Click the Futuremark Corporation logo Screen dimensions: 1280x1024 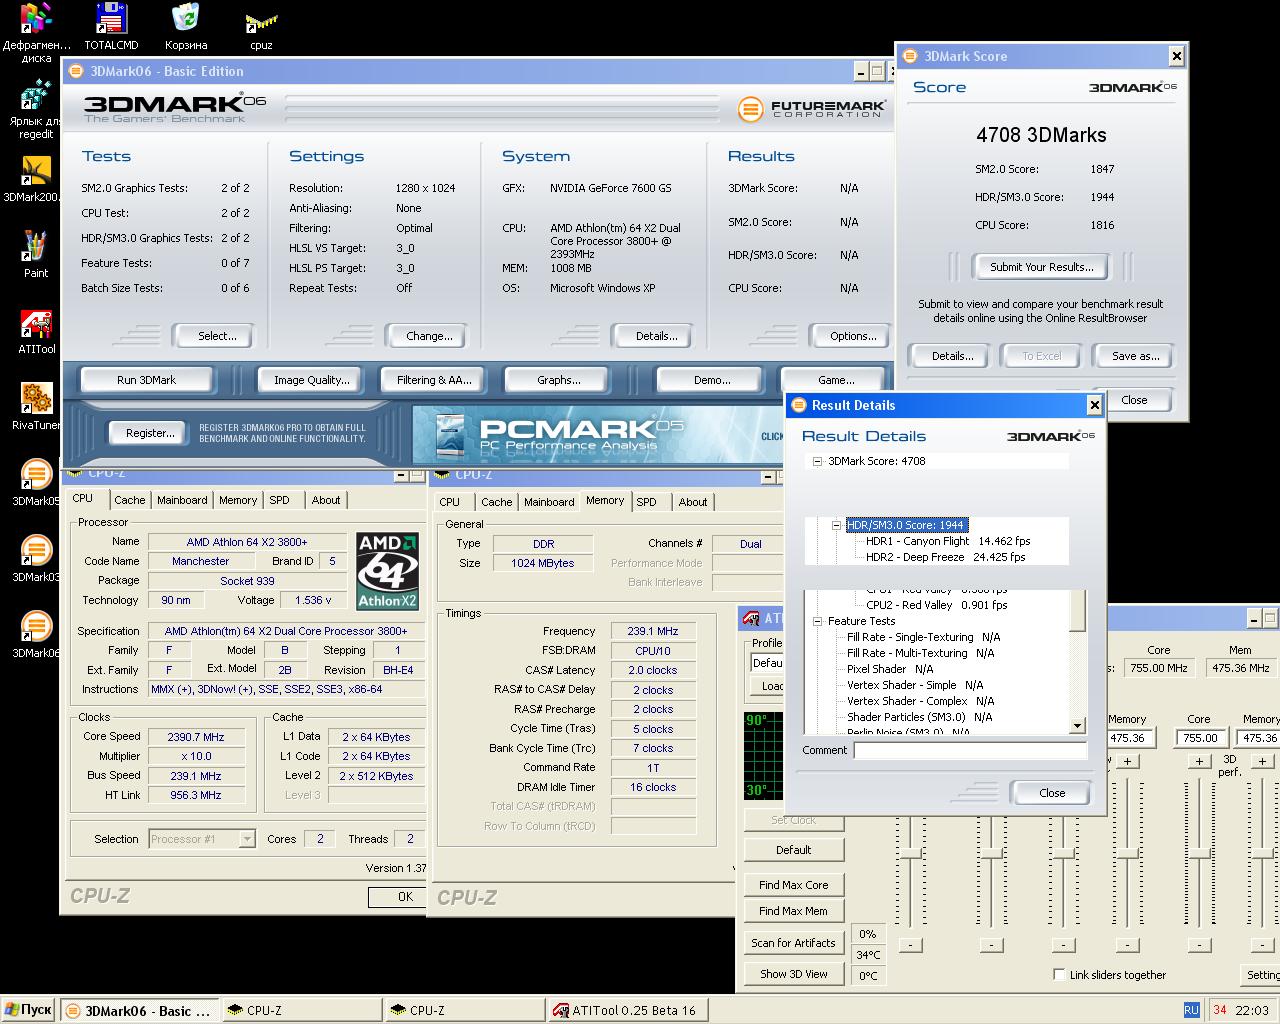pyautogui.click(x=811, y=109)
